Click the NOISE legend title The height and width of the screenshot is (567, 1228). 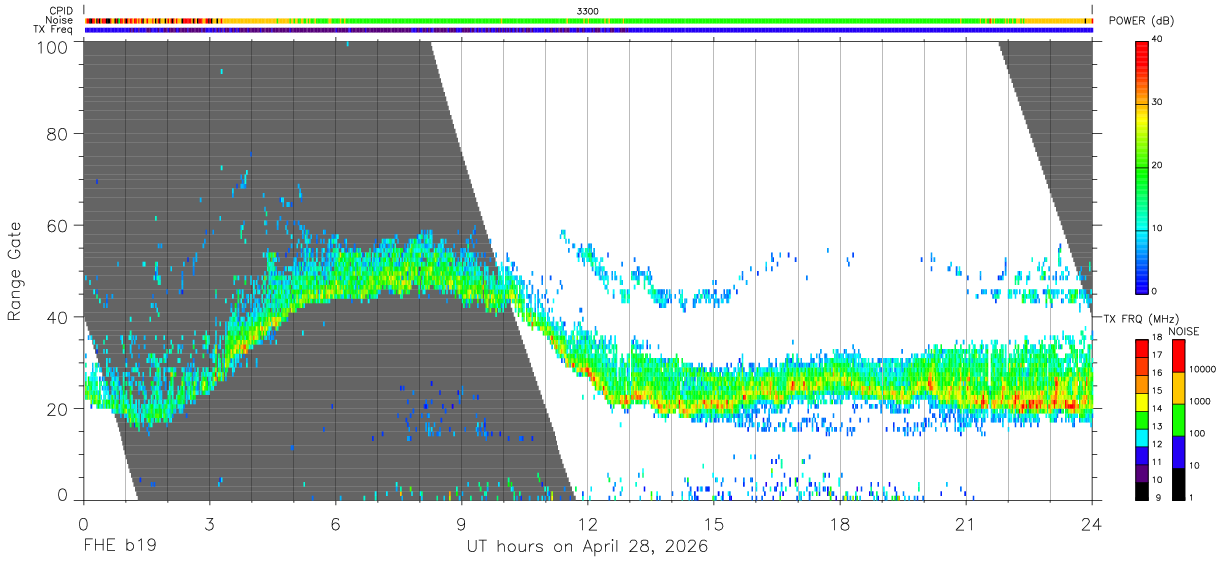pos(1183,331)
